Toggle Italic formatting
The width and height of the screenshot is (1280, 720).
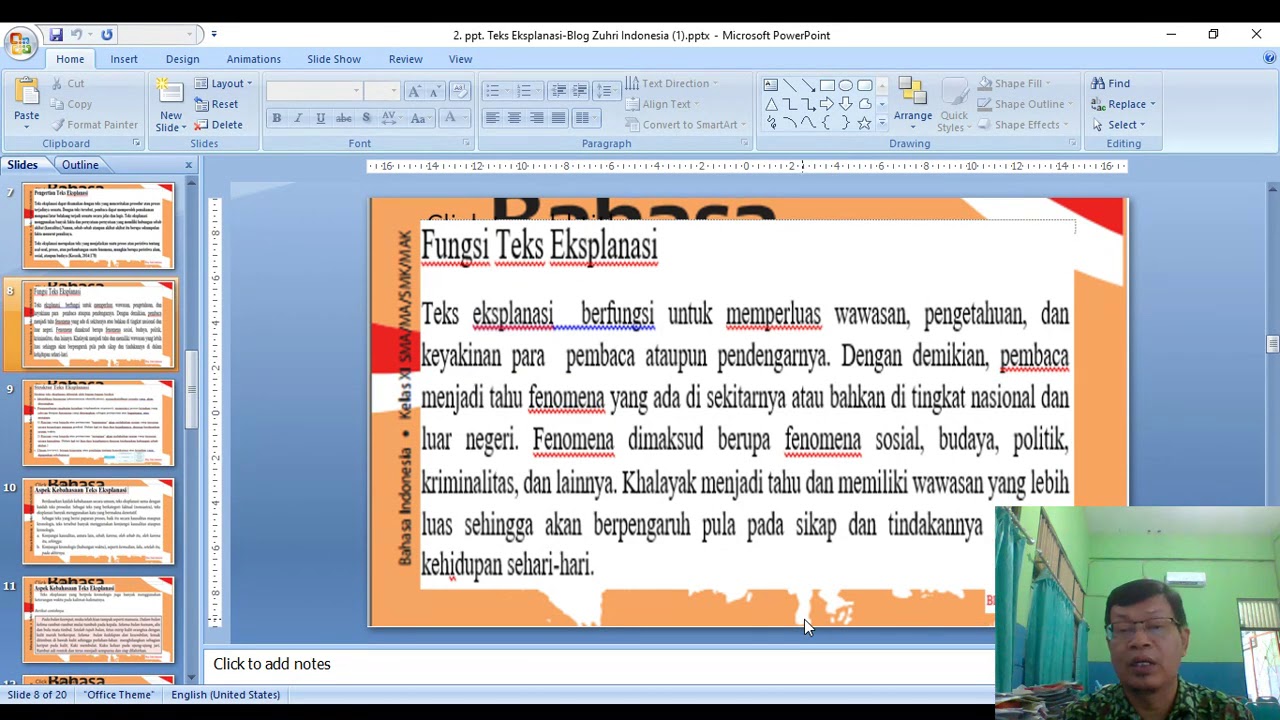[x=298, y=118]
